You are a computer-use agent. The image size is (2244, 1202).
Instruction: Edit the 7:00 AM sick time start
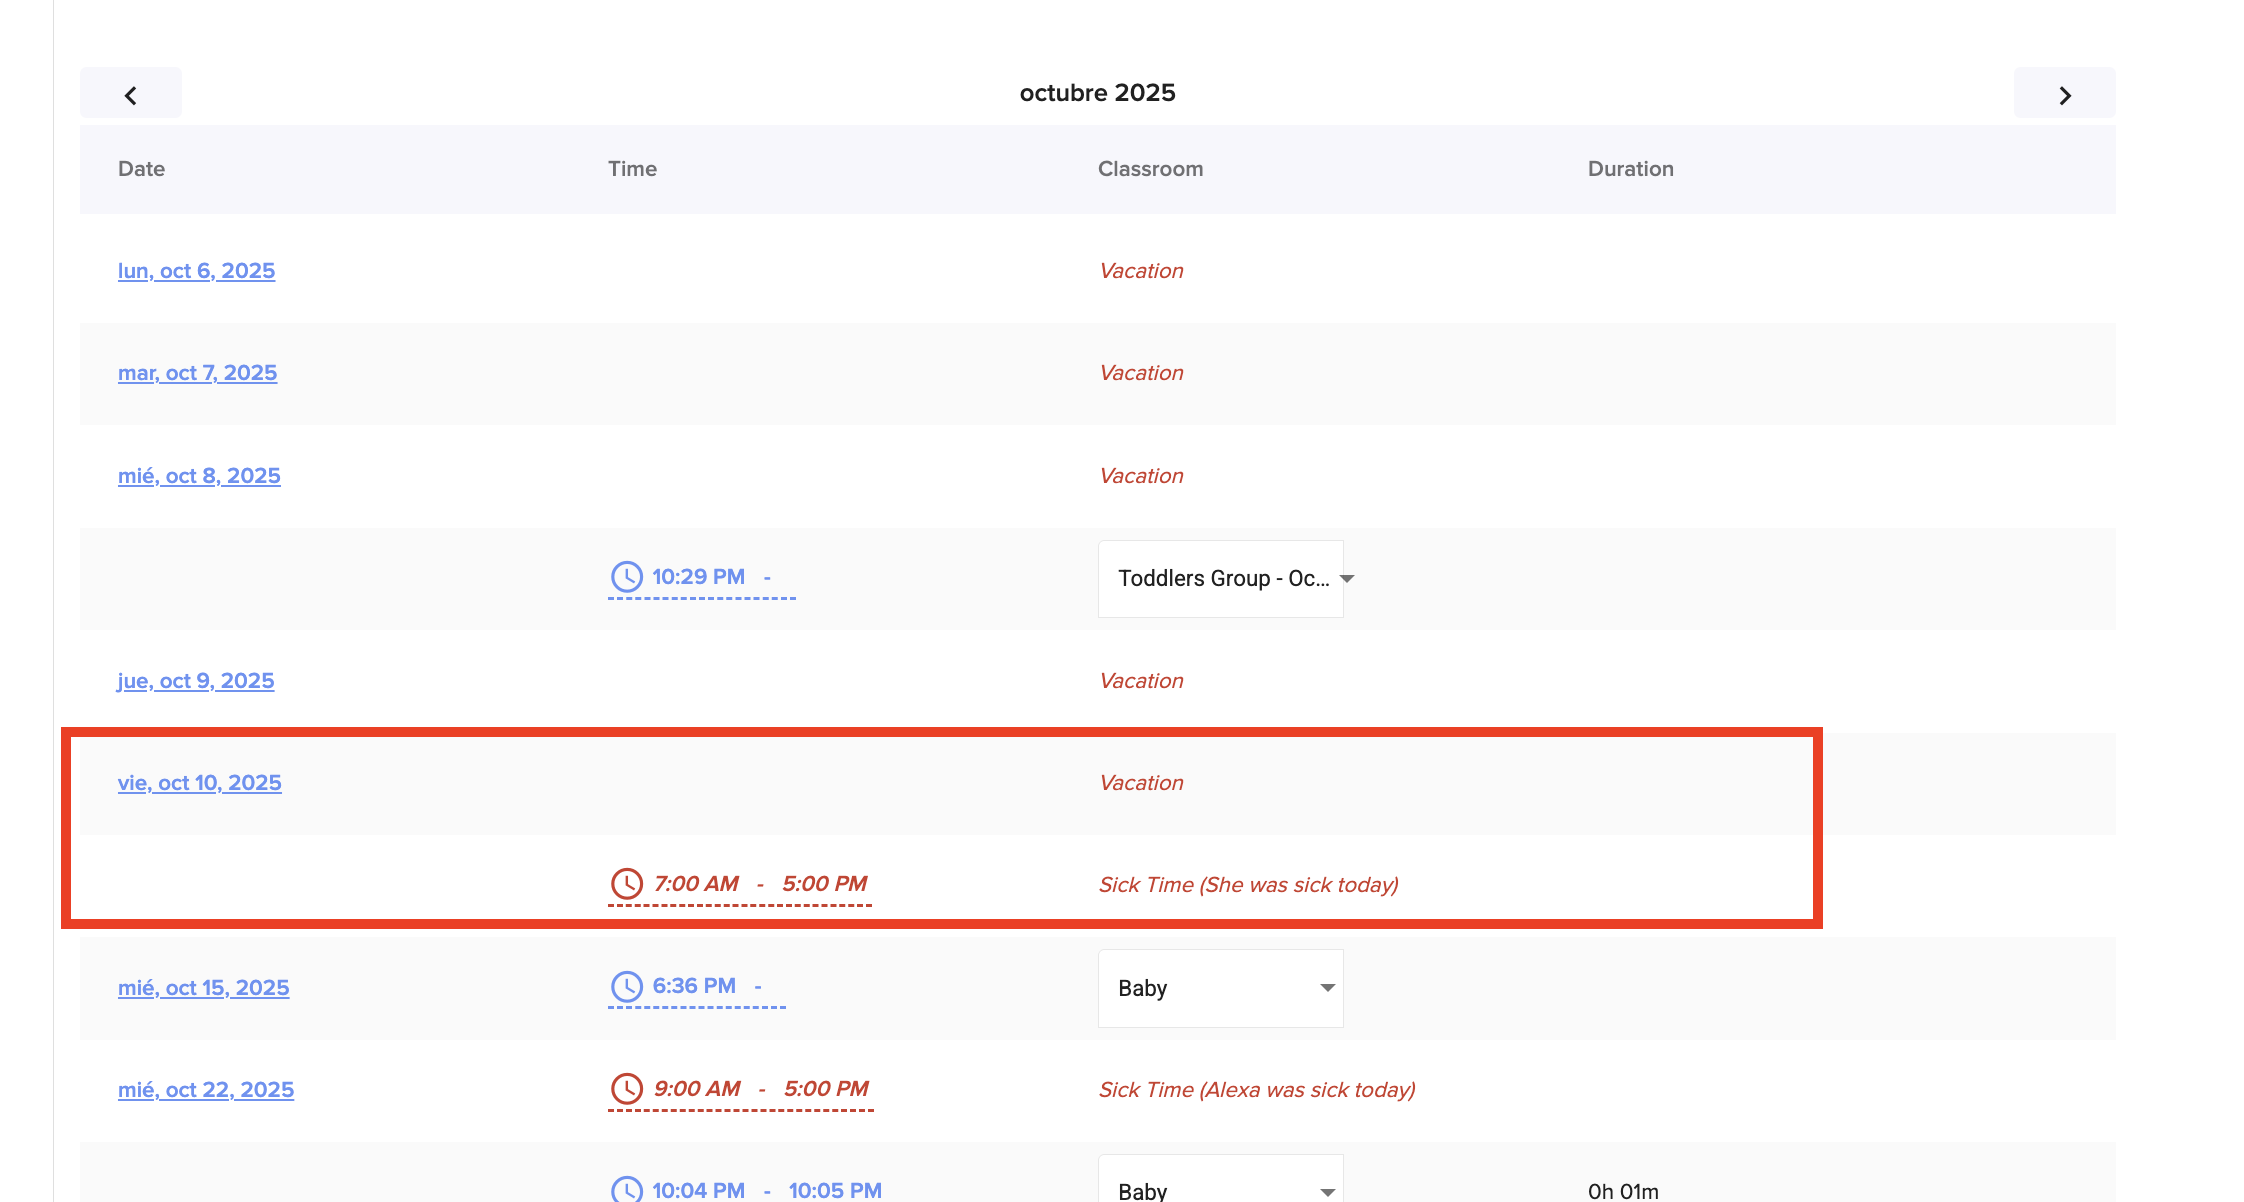(696, 884)
